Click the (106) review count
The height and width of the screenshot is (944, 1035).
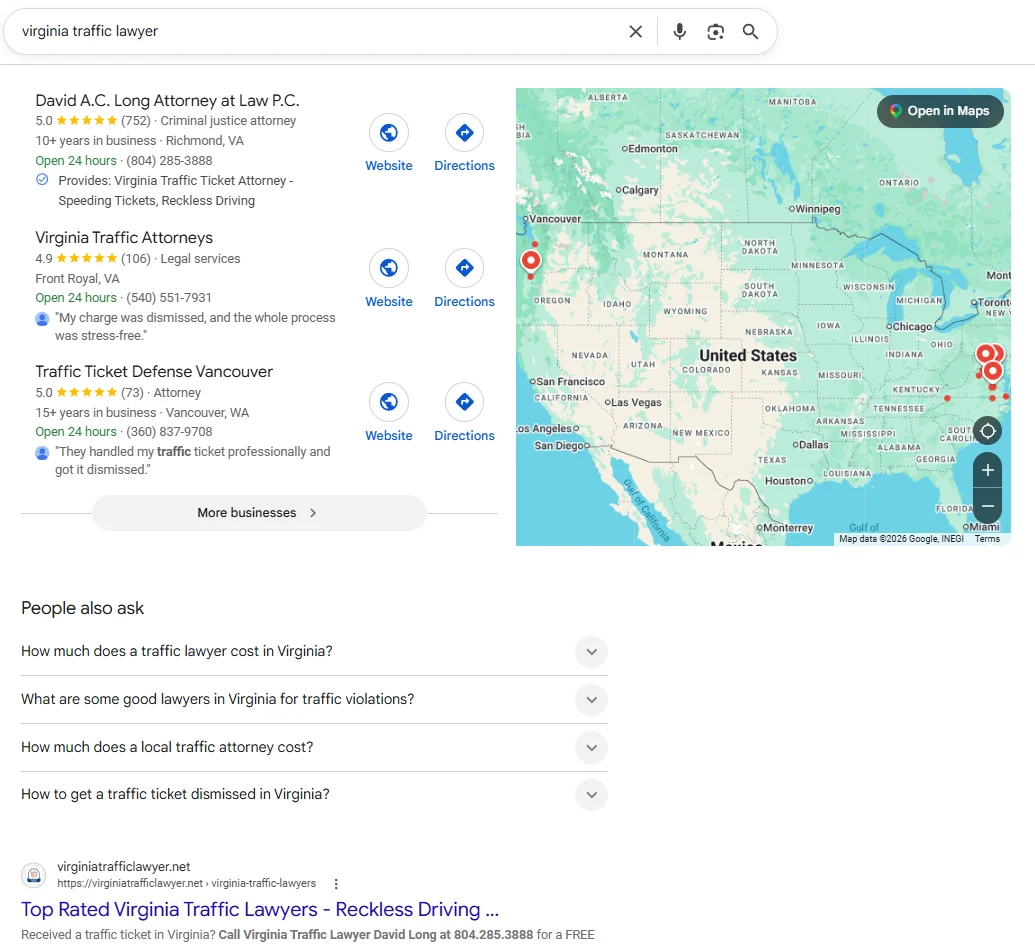click(x=136, y=259)
